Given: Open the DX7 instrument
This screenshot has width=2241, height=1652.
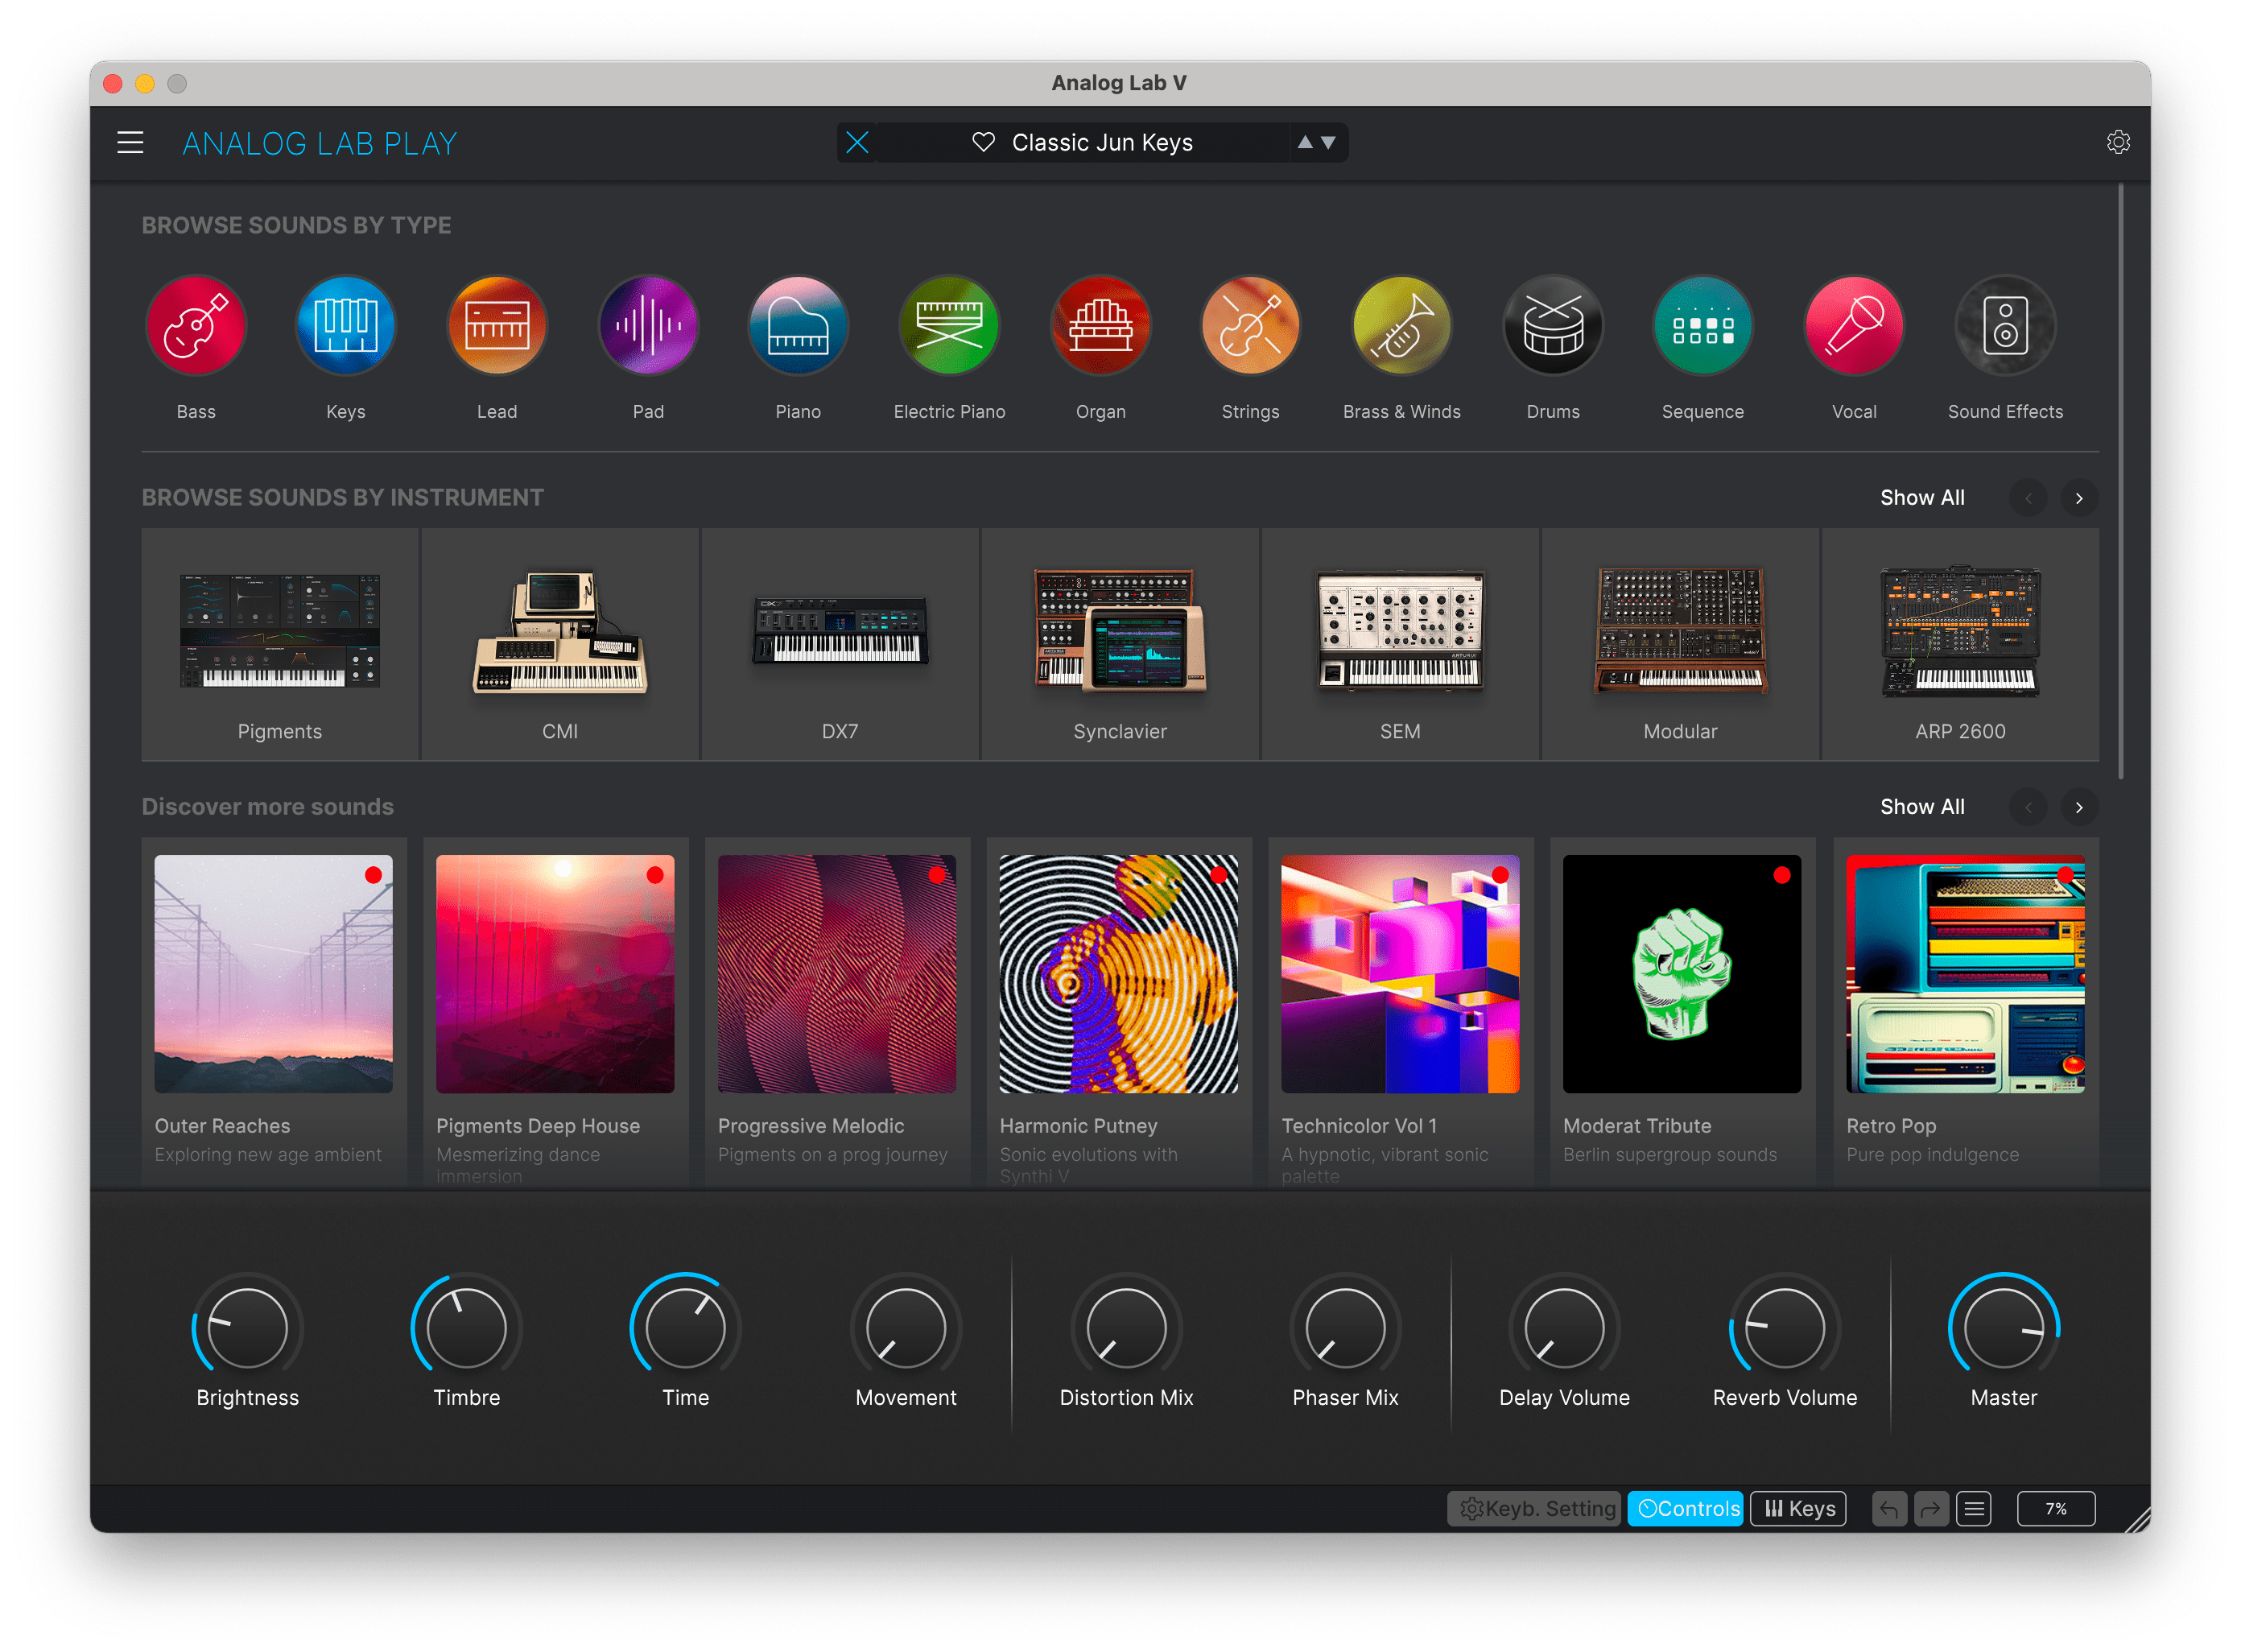Looking at the screenshot, I should click(x=840, y=645).
